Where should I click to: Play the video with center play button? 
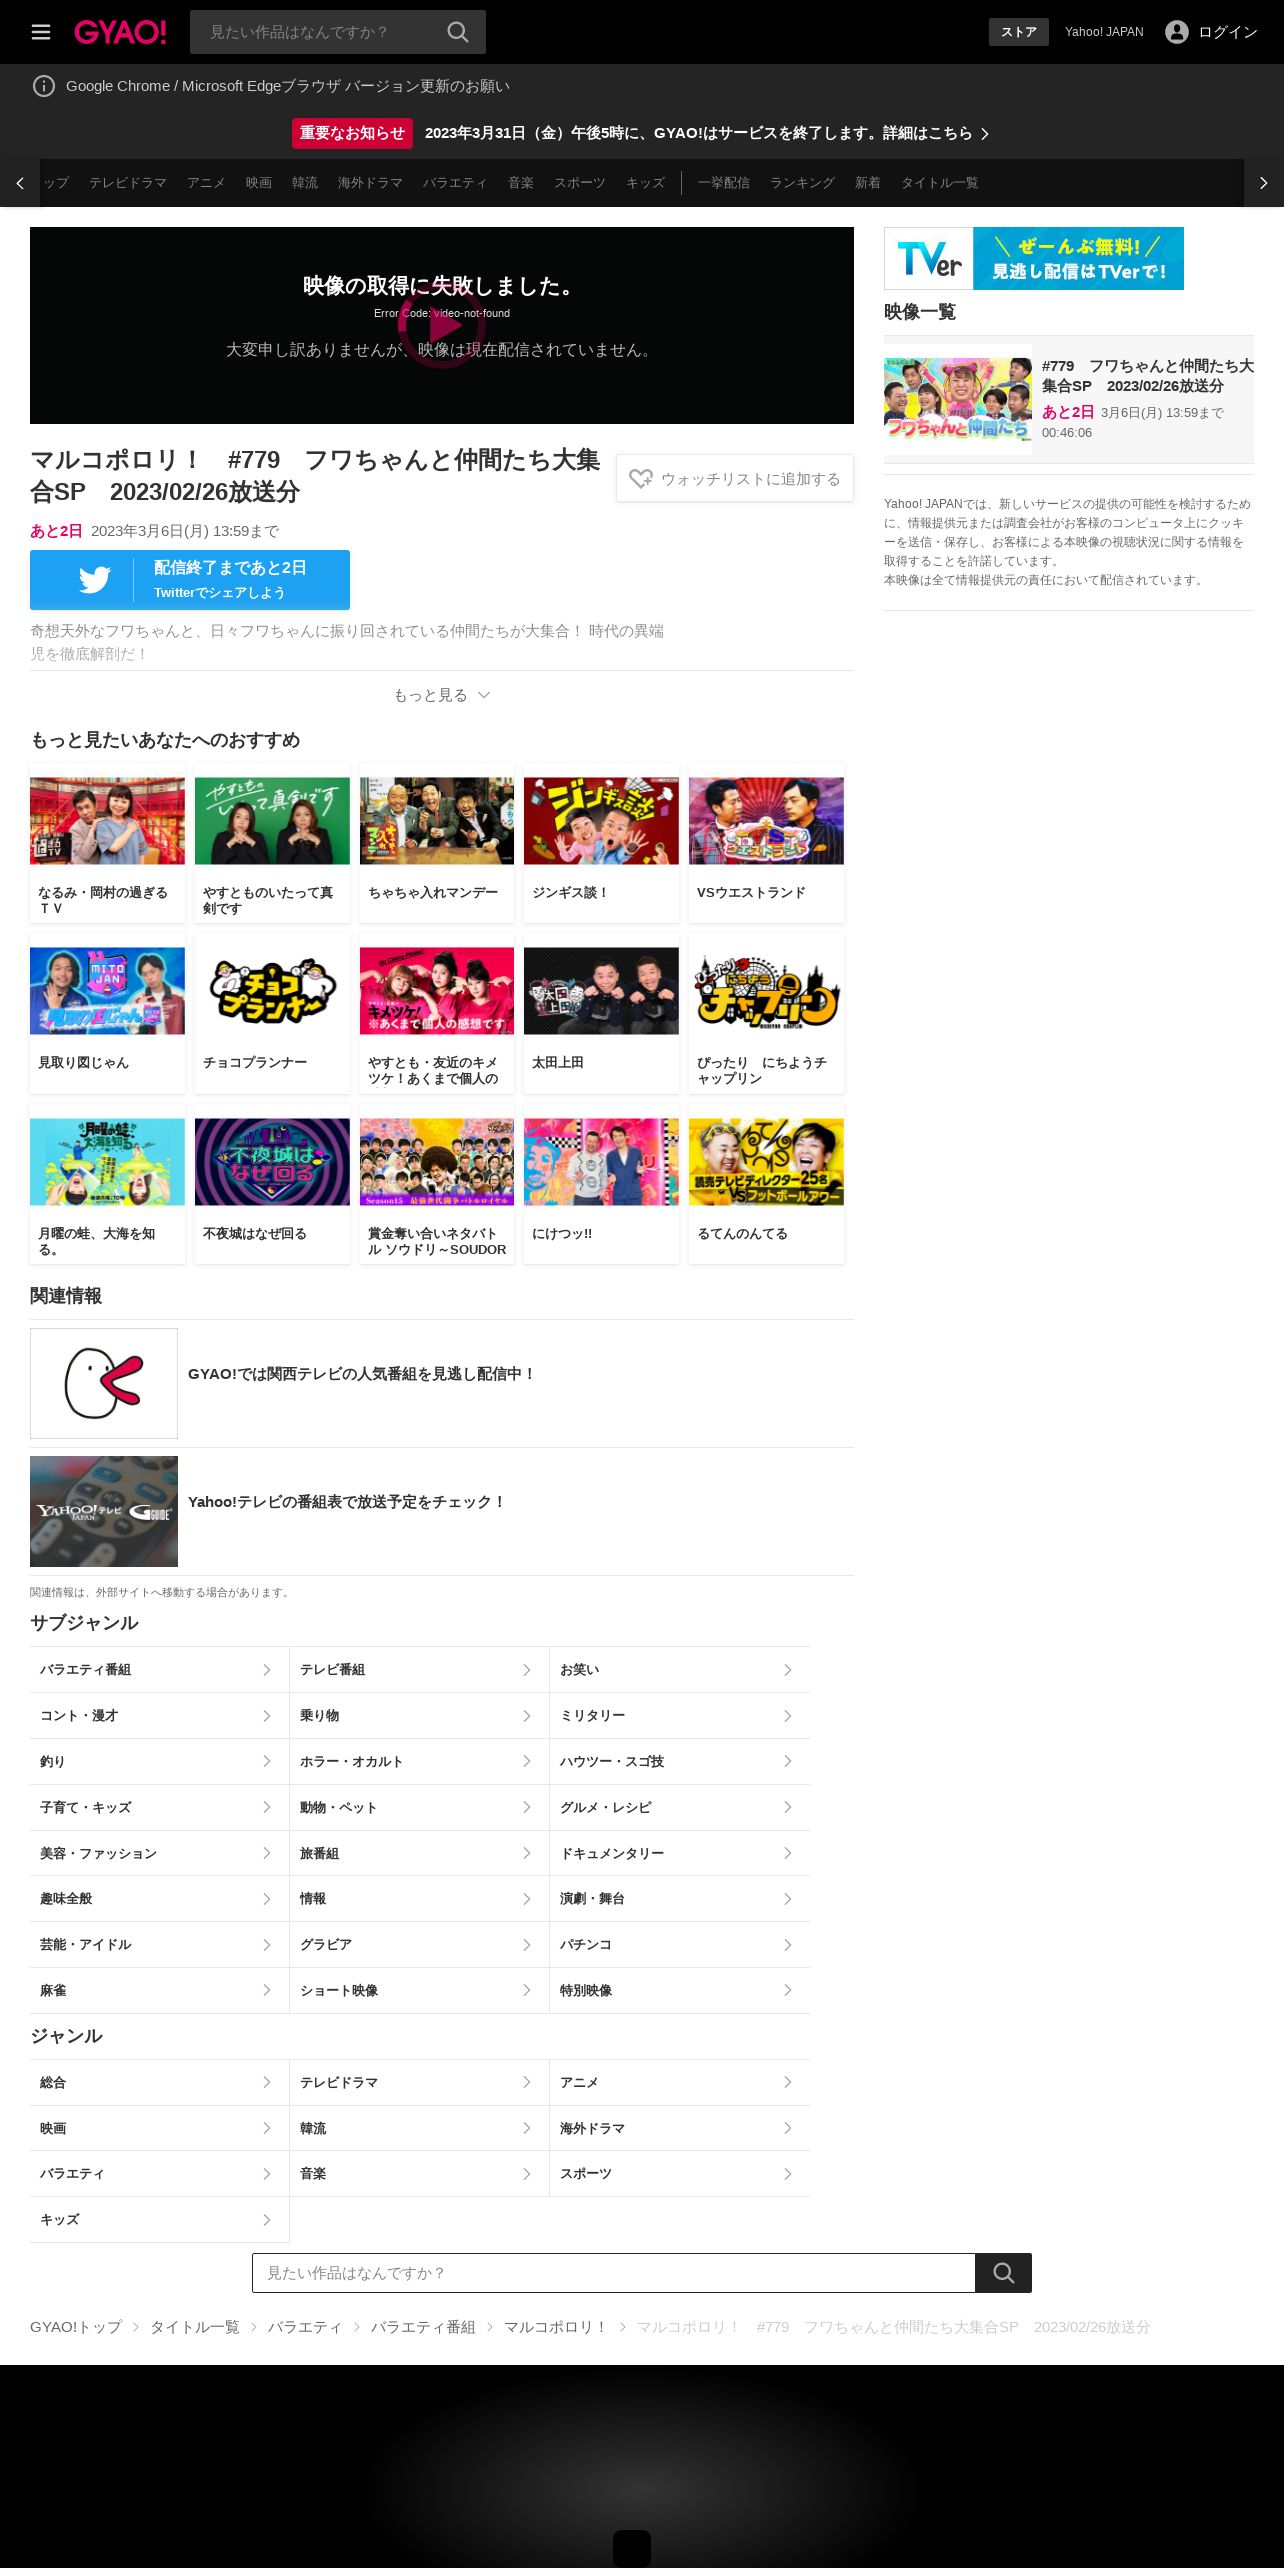(442, 324)
